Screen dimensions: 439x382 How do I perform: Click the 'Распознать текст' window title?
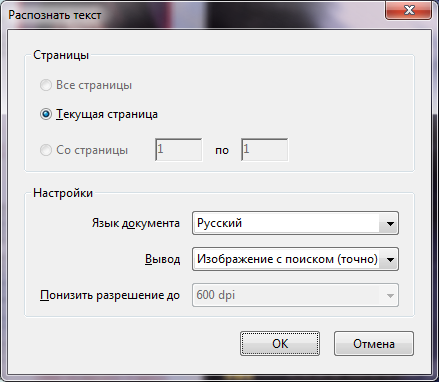(55, 15)
